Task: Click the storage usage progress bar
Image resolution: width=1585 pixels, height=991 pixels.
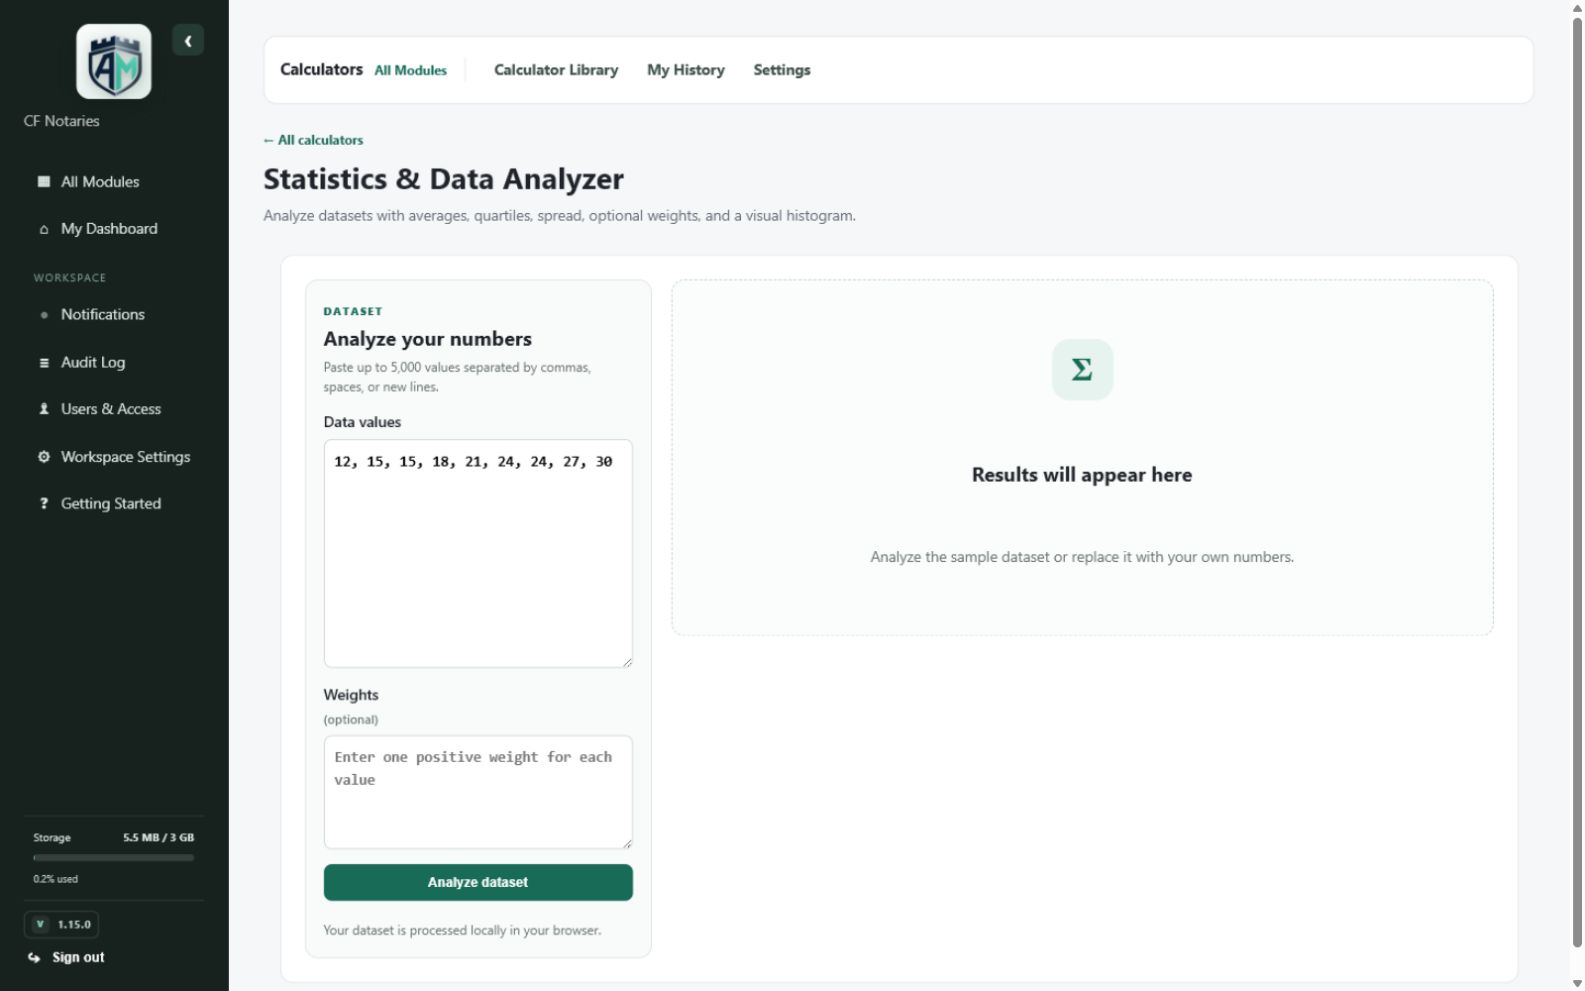Action: pyautogui.click(x=114, y=858)
